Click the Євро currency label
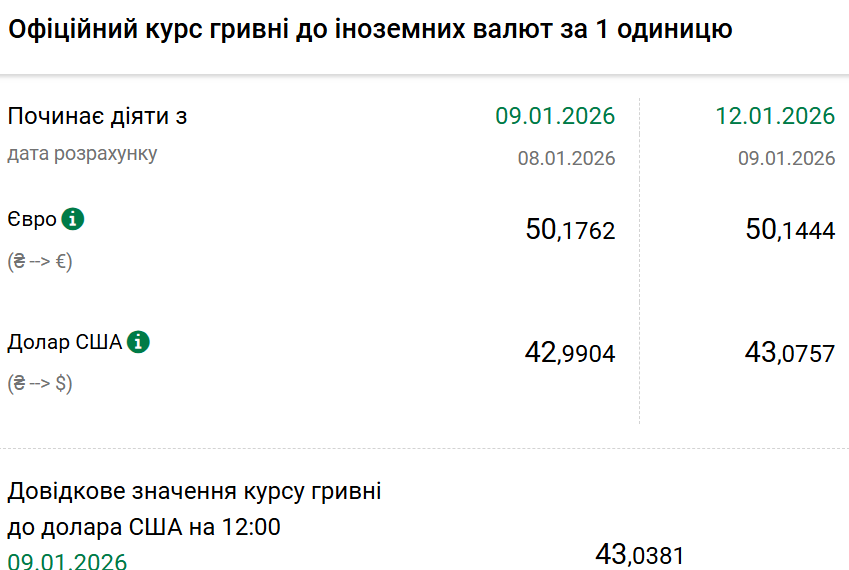The height and width of the screenshot is (570, 849). (x=32, y=219)
